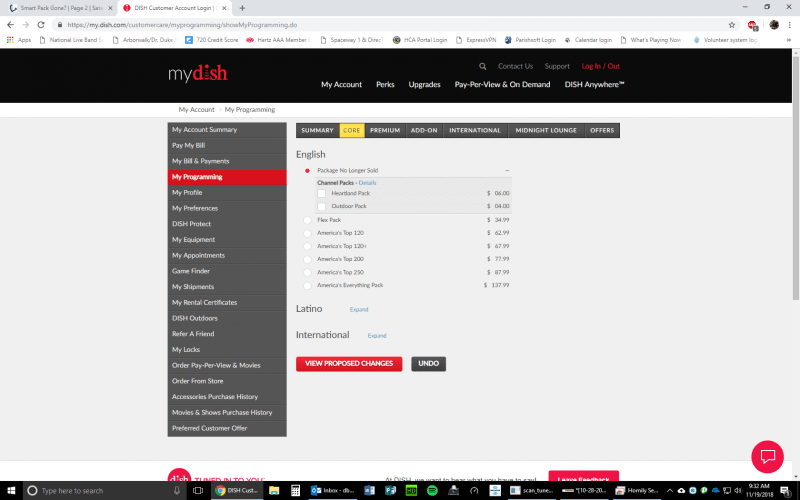
Task: Open Calculator from taskbar
Action: point(295,490)
